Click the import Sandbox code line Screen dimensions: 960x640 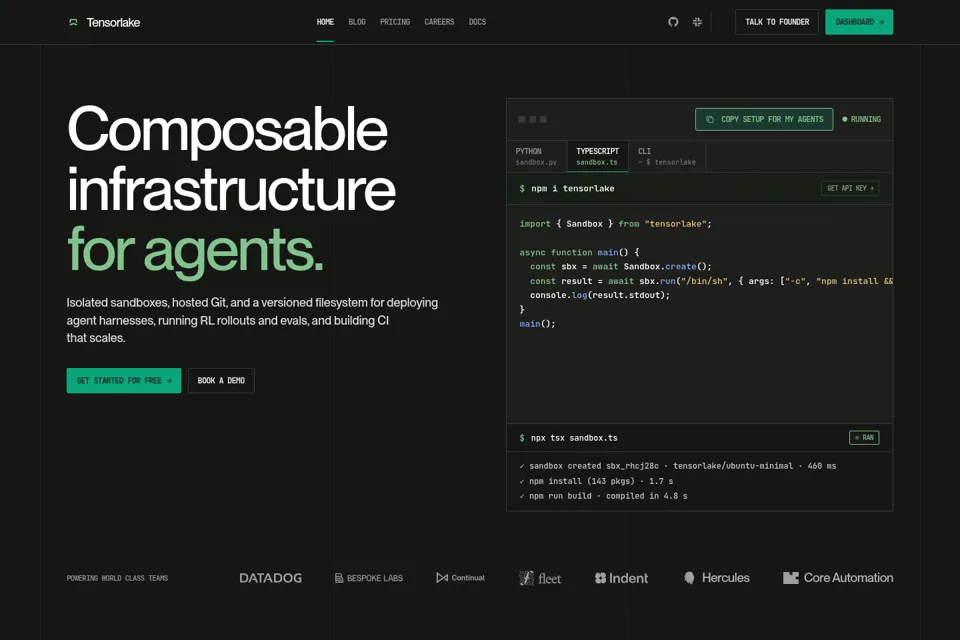click(615, 224)
